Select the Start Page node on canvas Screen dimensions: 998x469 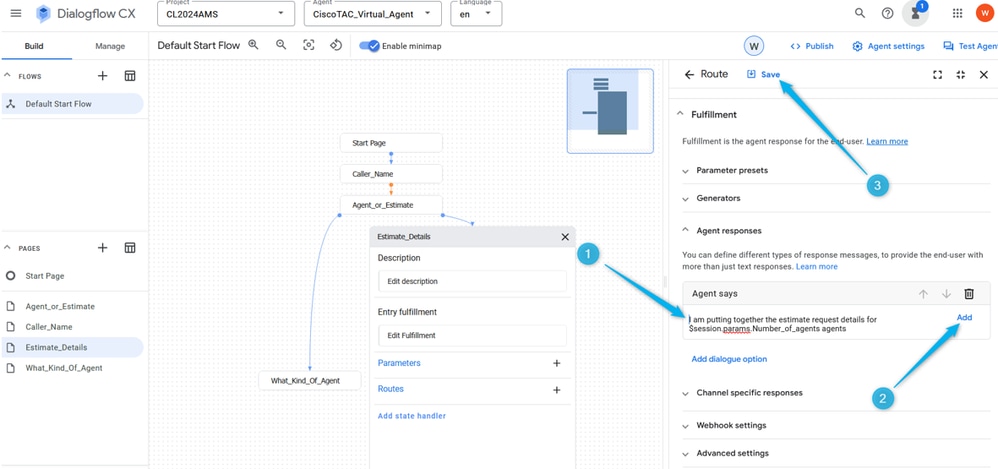pyautogui.click(x=391, y=143)
